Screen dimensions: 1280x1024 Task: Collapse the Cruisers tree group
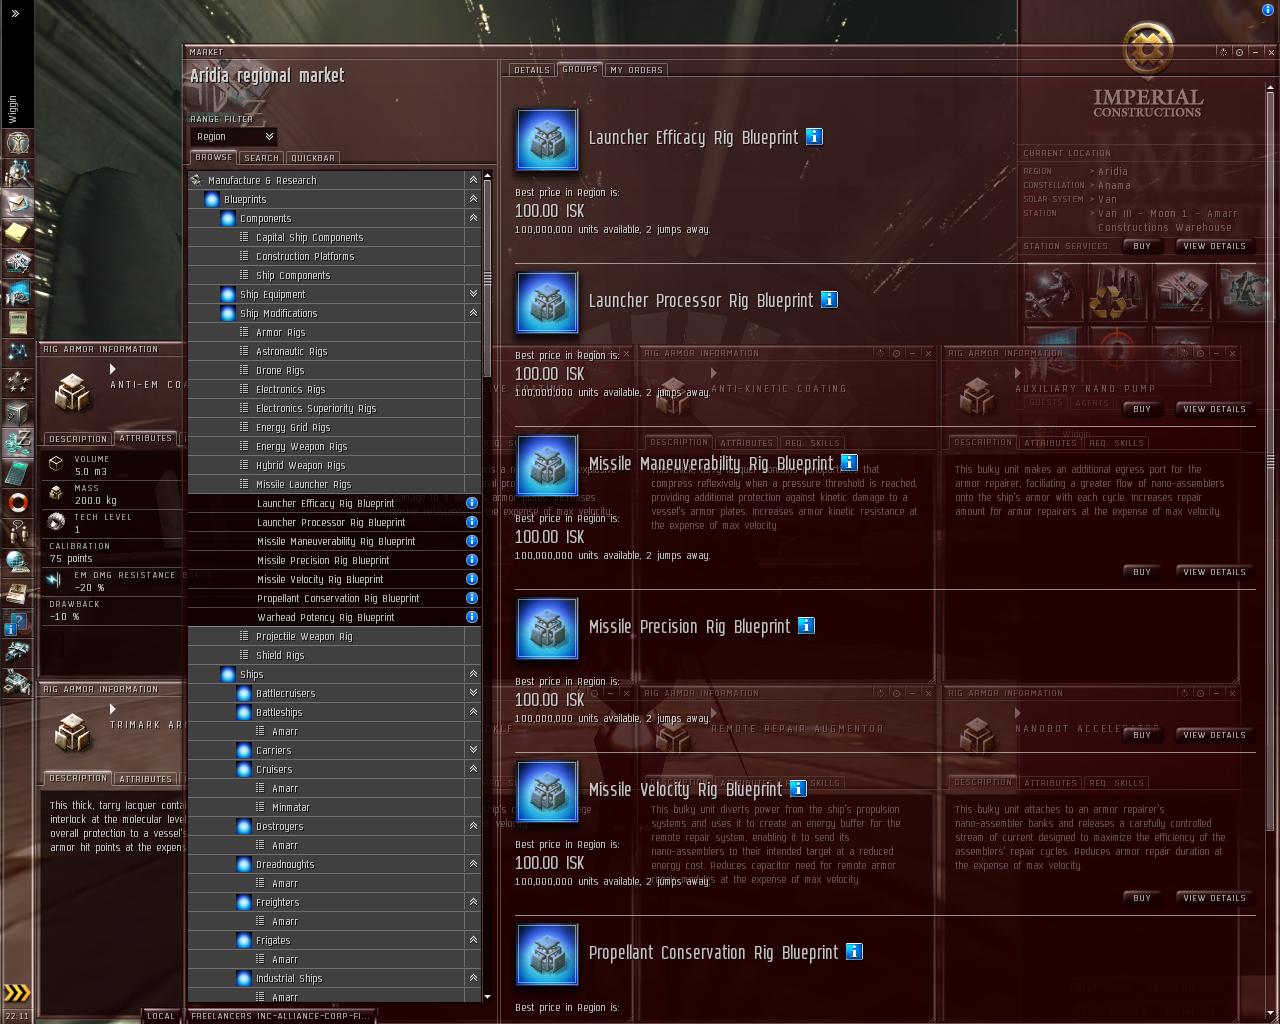point(473,769)
